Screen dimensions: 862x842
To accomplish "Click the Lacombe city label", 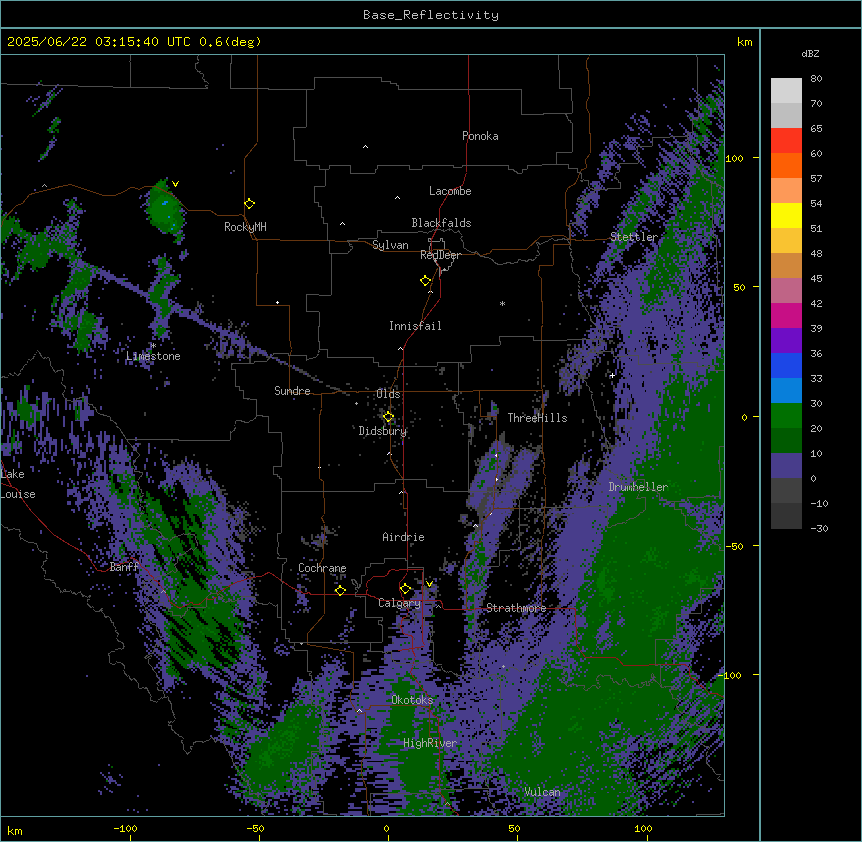I will tap(450, 191).
